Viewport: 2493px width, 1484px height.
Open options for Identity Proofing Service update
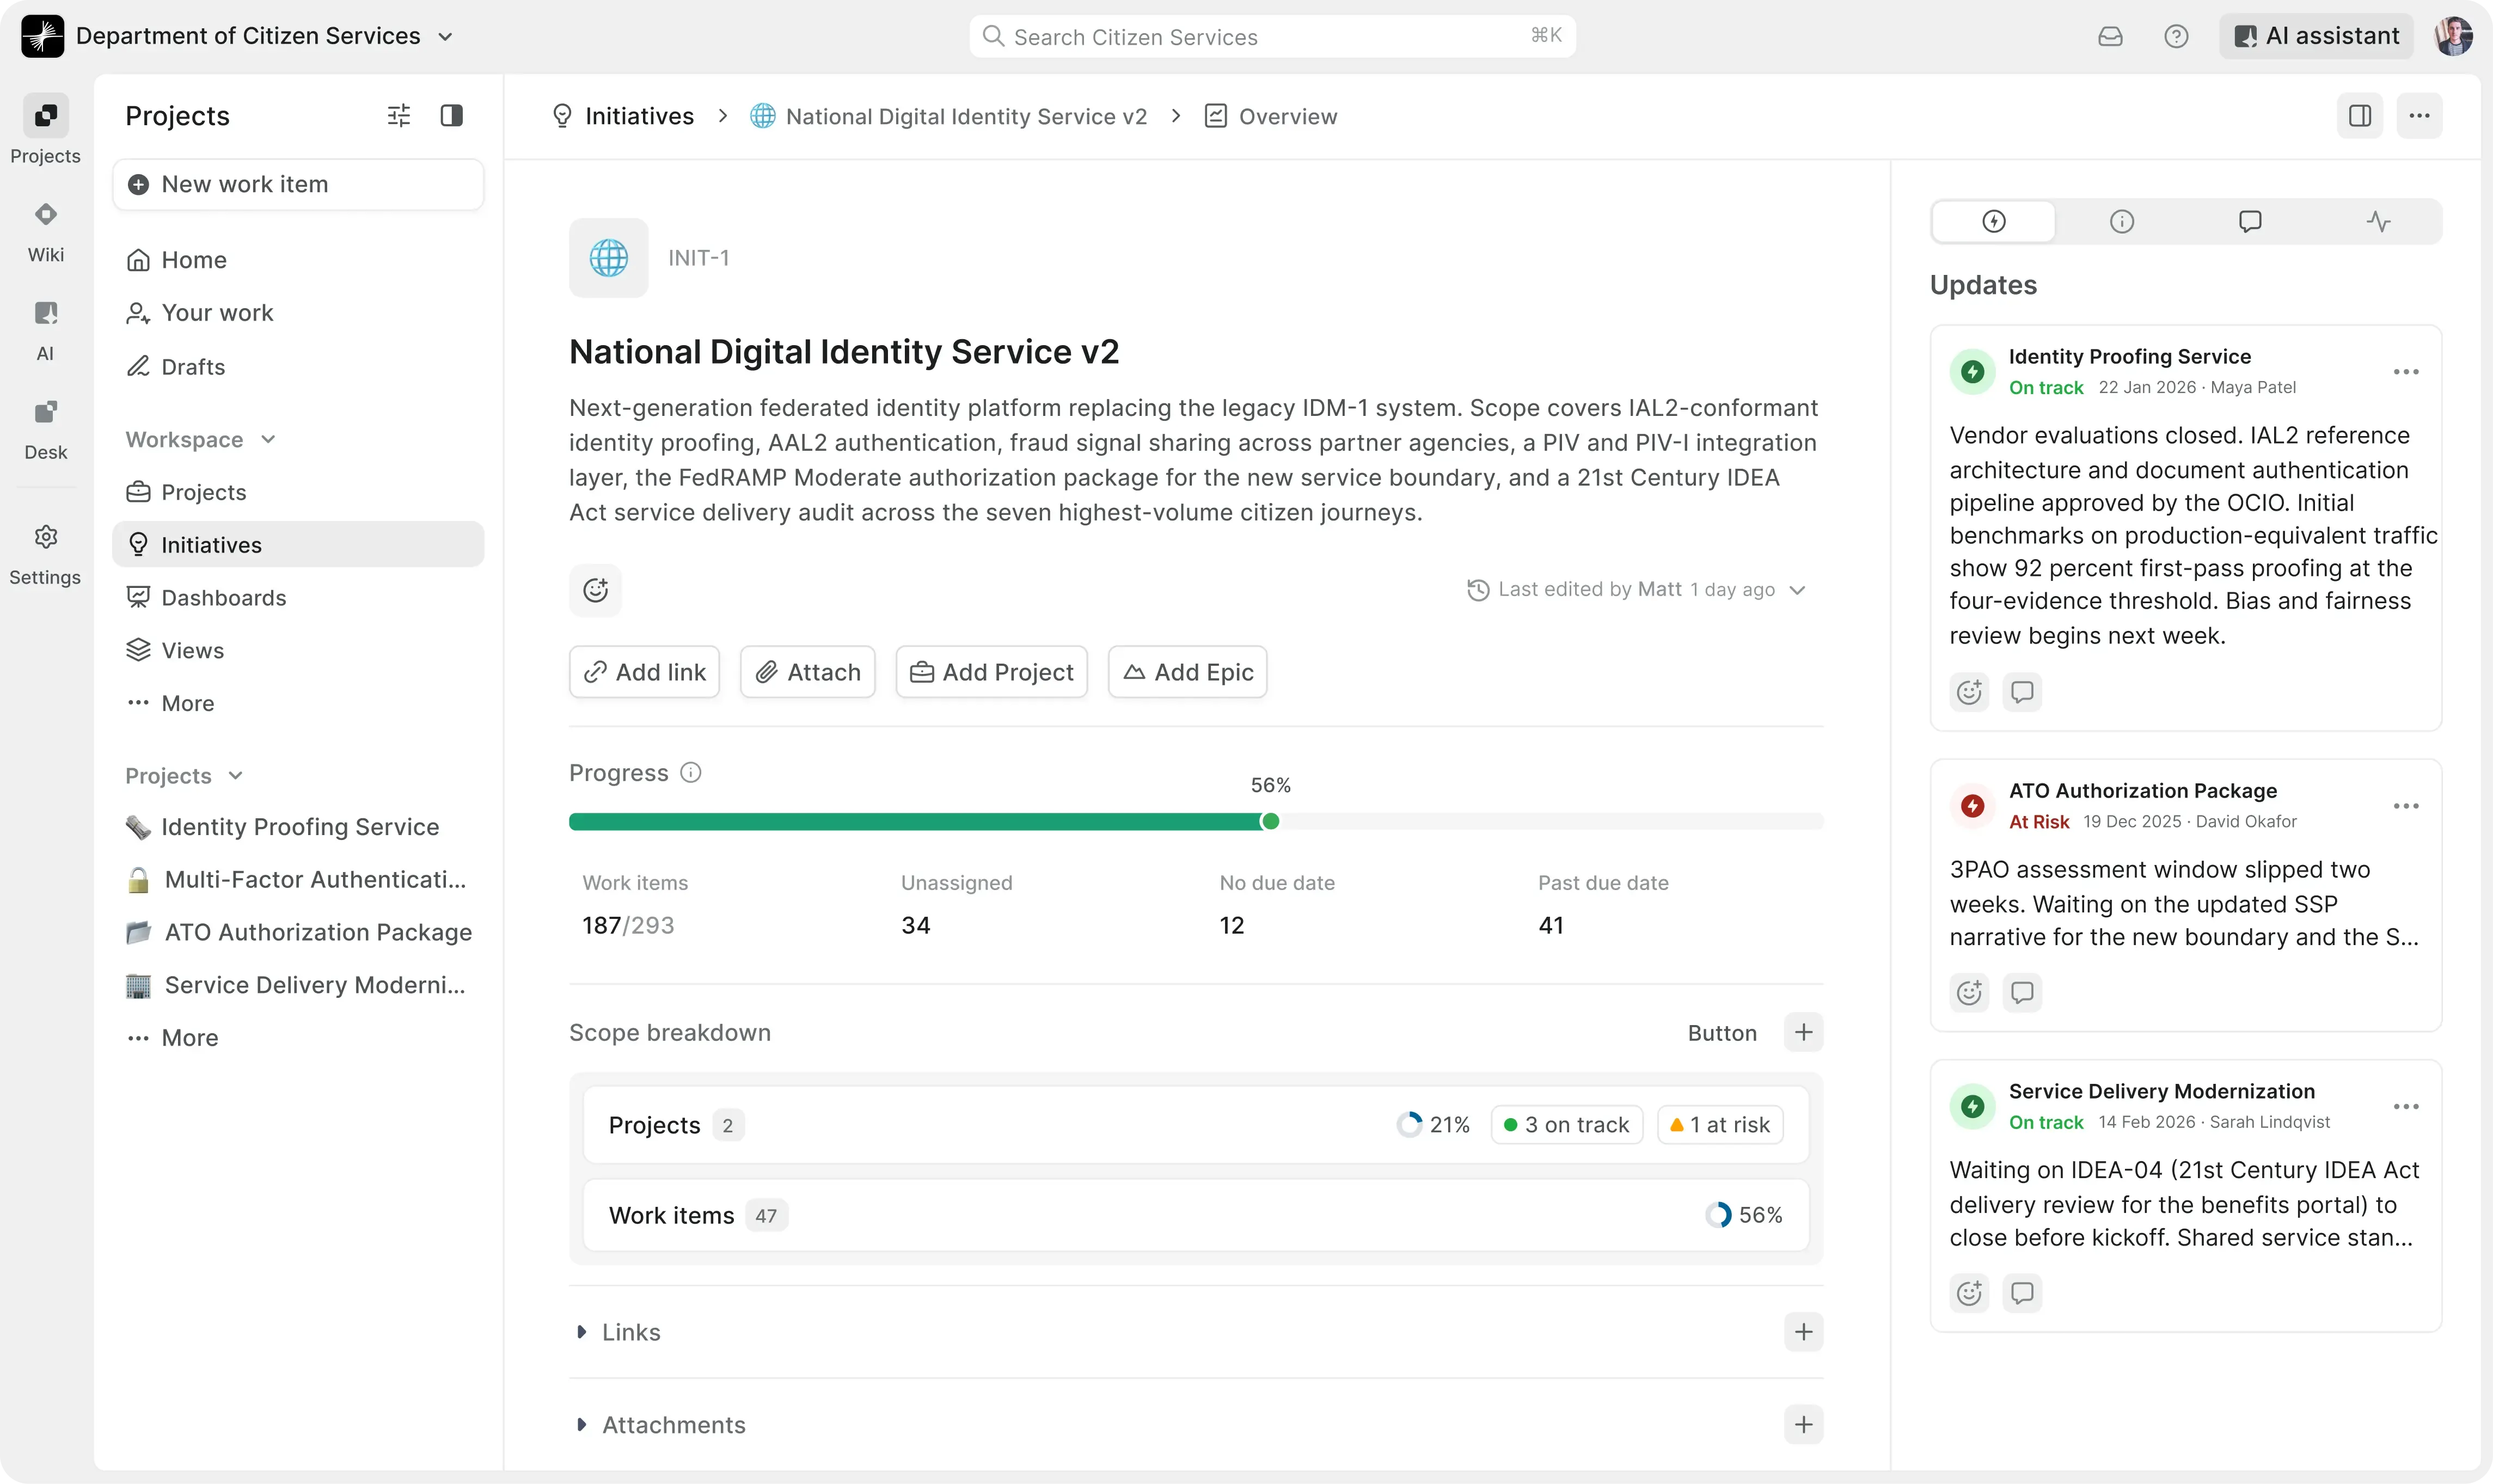point(2405,372)
